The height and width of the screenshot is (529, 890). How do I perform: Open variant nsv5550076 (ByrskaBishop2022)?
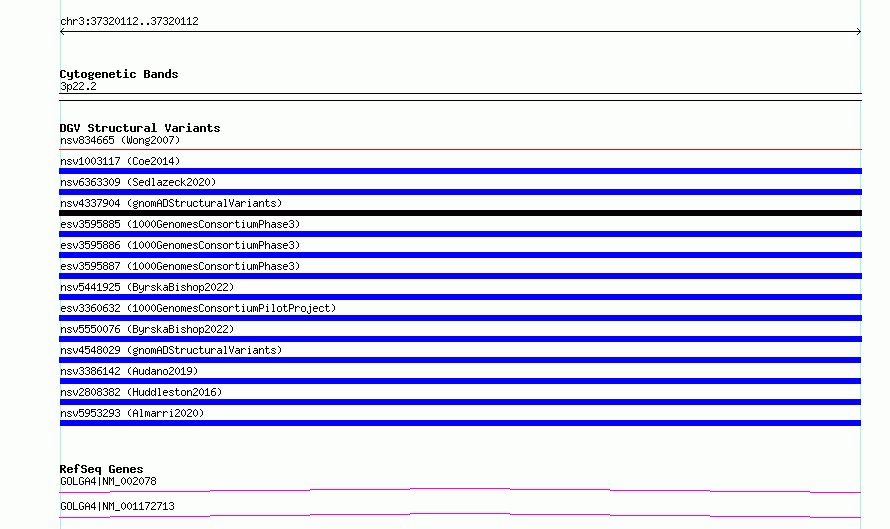tap(147, 329)
